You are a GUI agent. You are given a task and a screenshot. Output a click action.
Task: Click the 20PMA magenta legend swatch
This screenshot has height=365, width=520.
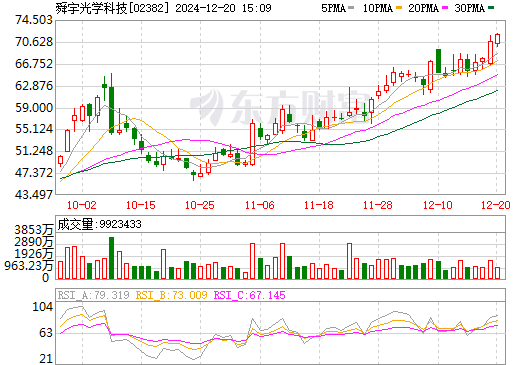point(445,8)
